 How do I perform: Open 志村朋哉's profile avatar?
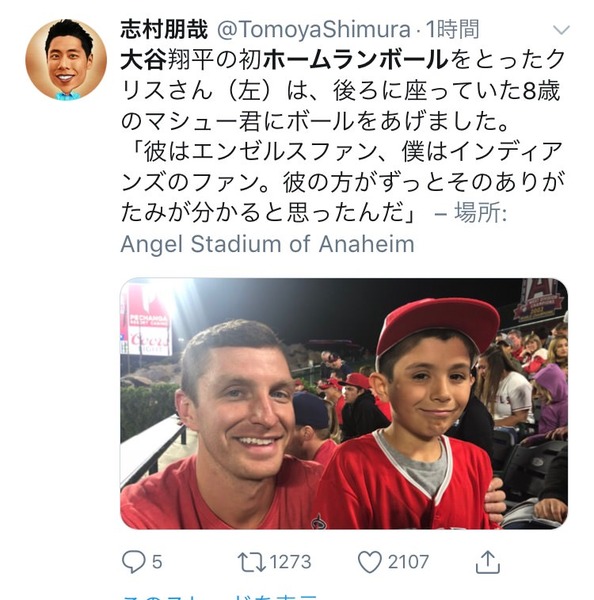pyautogui.click(x=66, y=60)
